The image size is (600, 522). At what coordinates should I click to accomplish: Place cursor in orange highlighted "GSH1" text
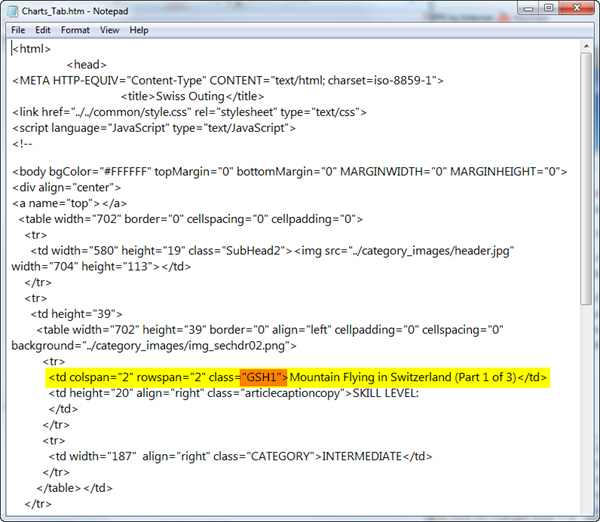point(264,377)
